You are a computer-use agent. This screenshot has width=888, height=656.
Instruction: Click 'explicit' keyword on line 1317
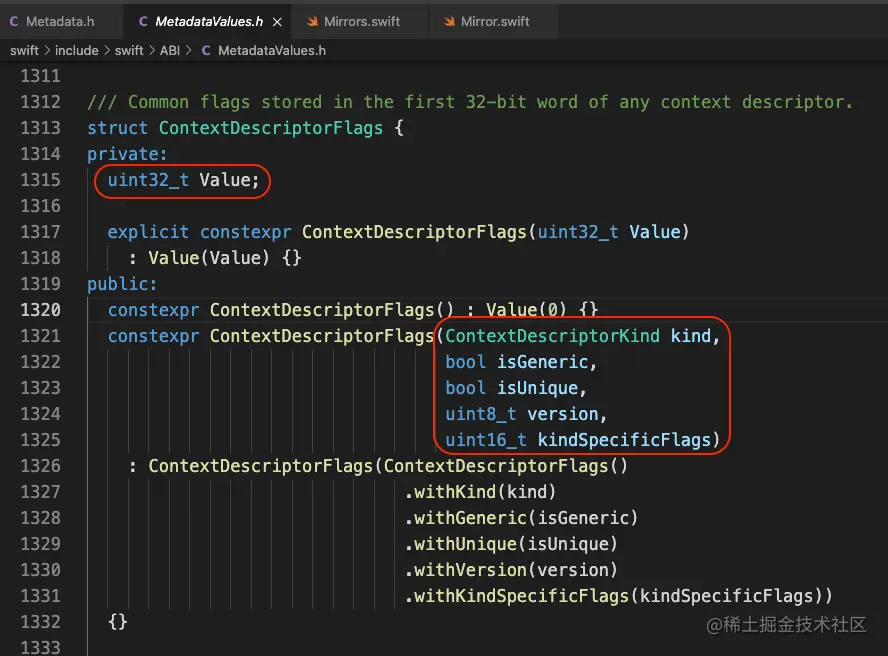(x=148, y=232)
